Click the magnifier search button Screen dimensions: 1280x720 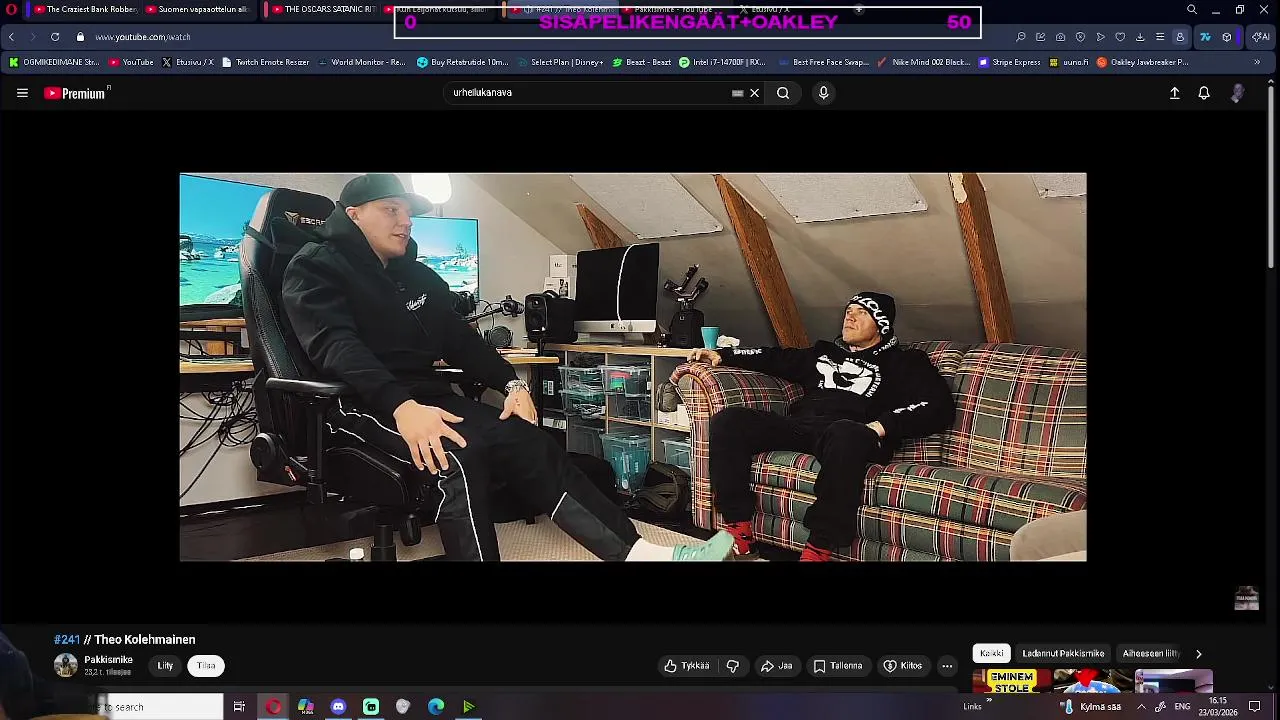coord(783,93)
